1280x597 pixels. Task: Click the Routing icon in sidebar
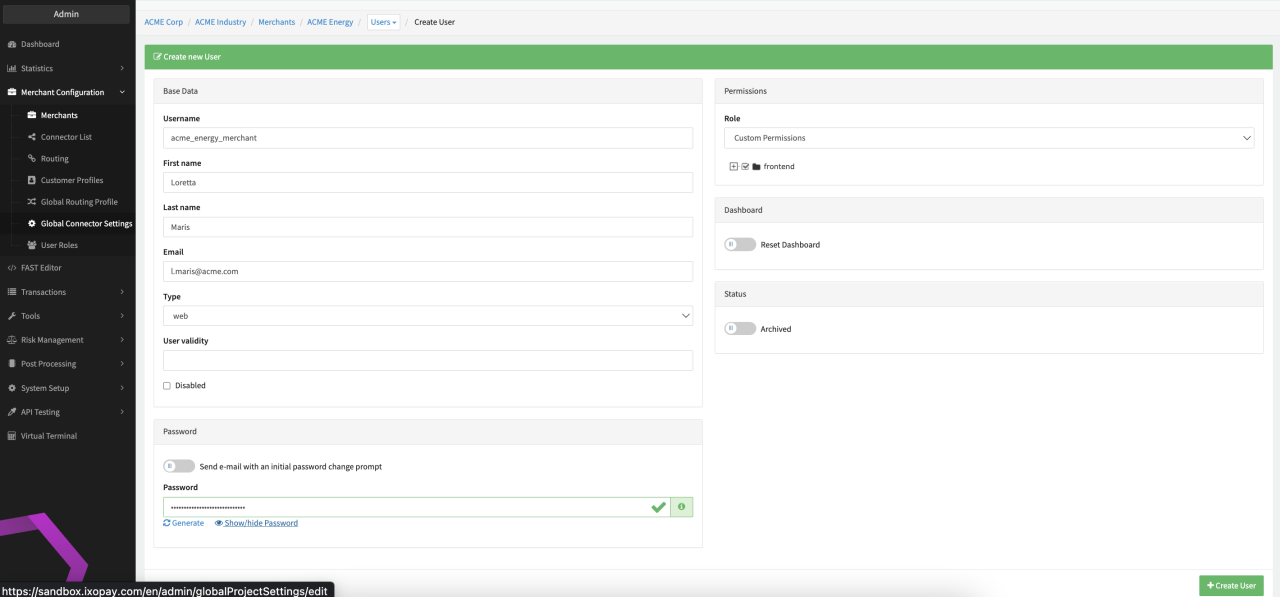[x=32, y=158]
